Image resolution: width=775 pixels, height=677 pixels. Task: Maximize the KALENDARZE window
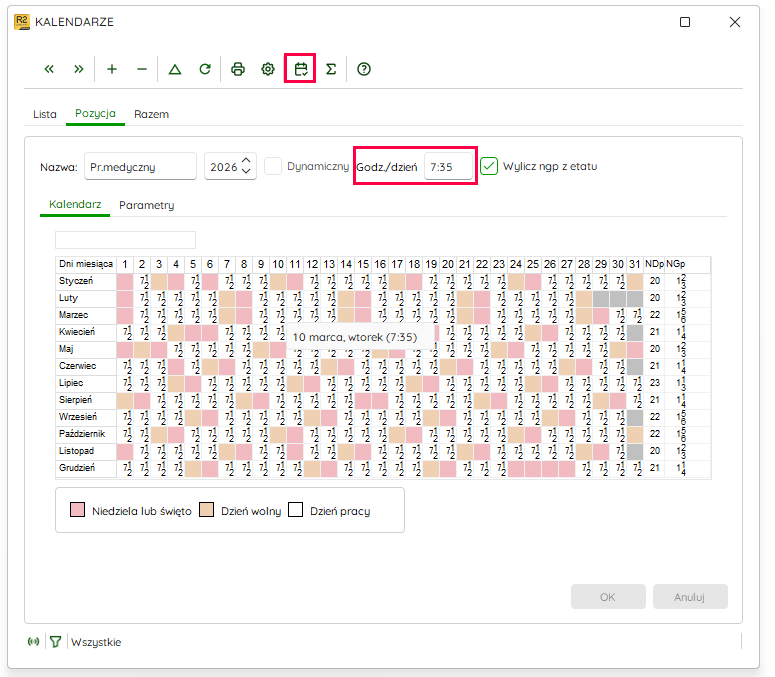pos(685,22)
